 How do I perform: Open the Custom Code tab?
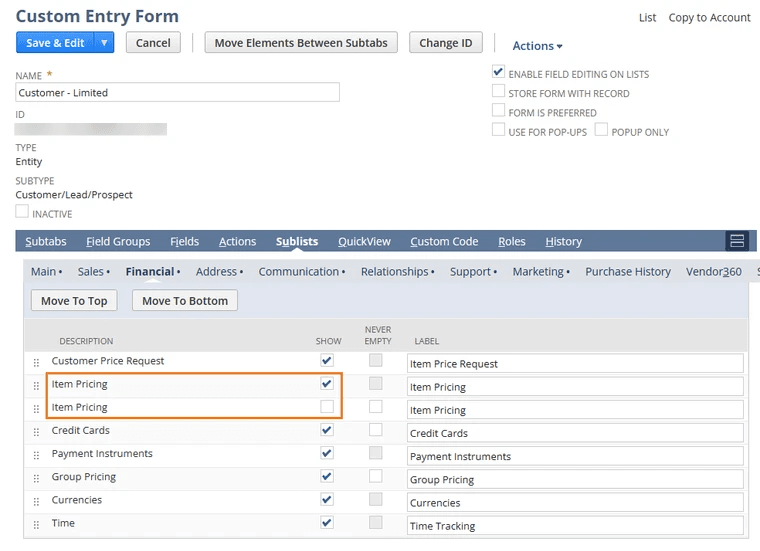[444, 241]
